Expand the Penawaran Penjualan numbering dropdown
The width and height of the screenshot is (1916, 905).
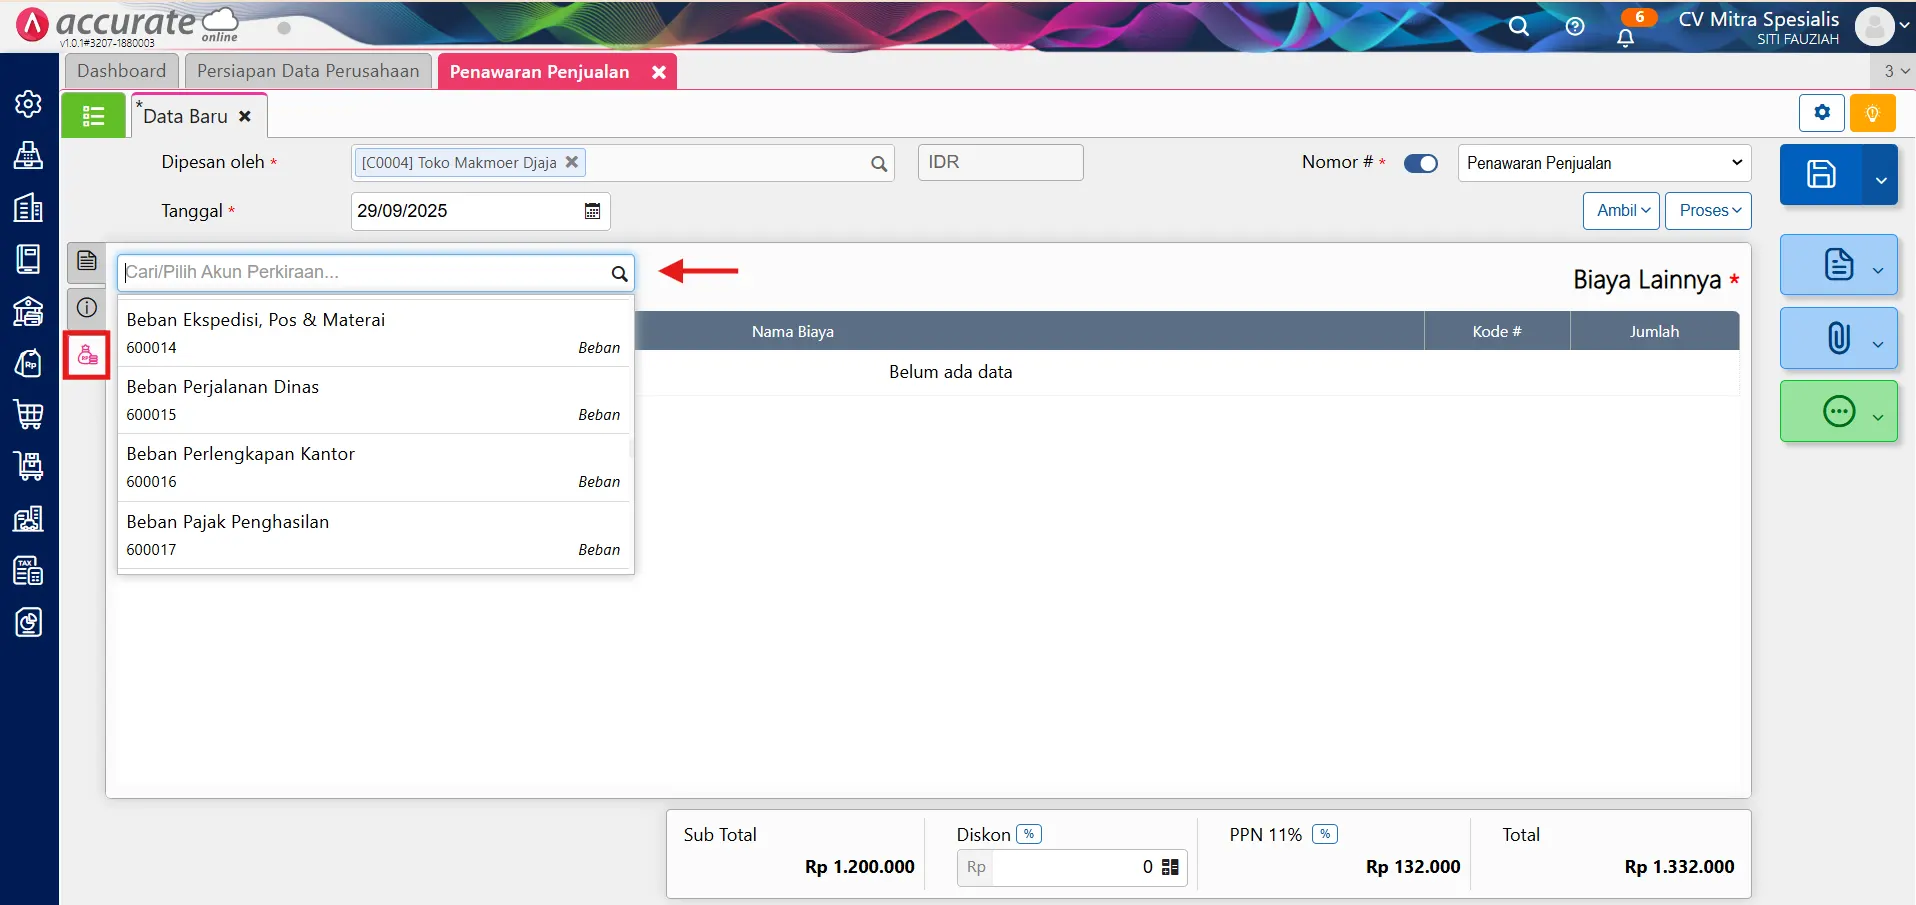(x=1604, y=163)
